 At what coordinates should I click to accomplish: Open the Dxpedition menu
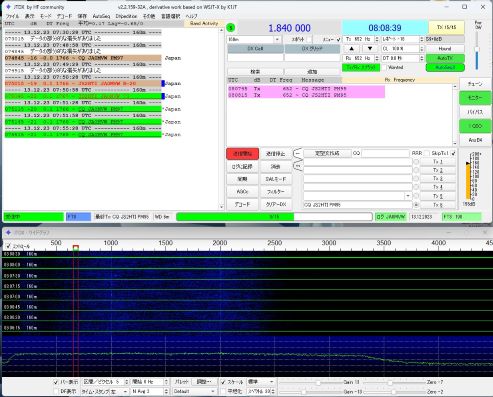tap(126, 16)
